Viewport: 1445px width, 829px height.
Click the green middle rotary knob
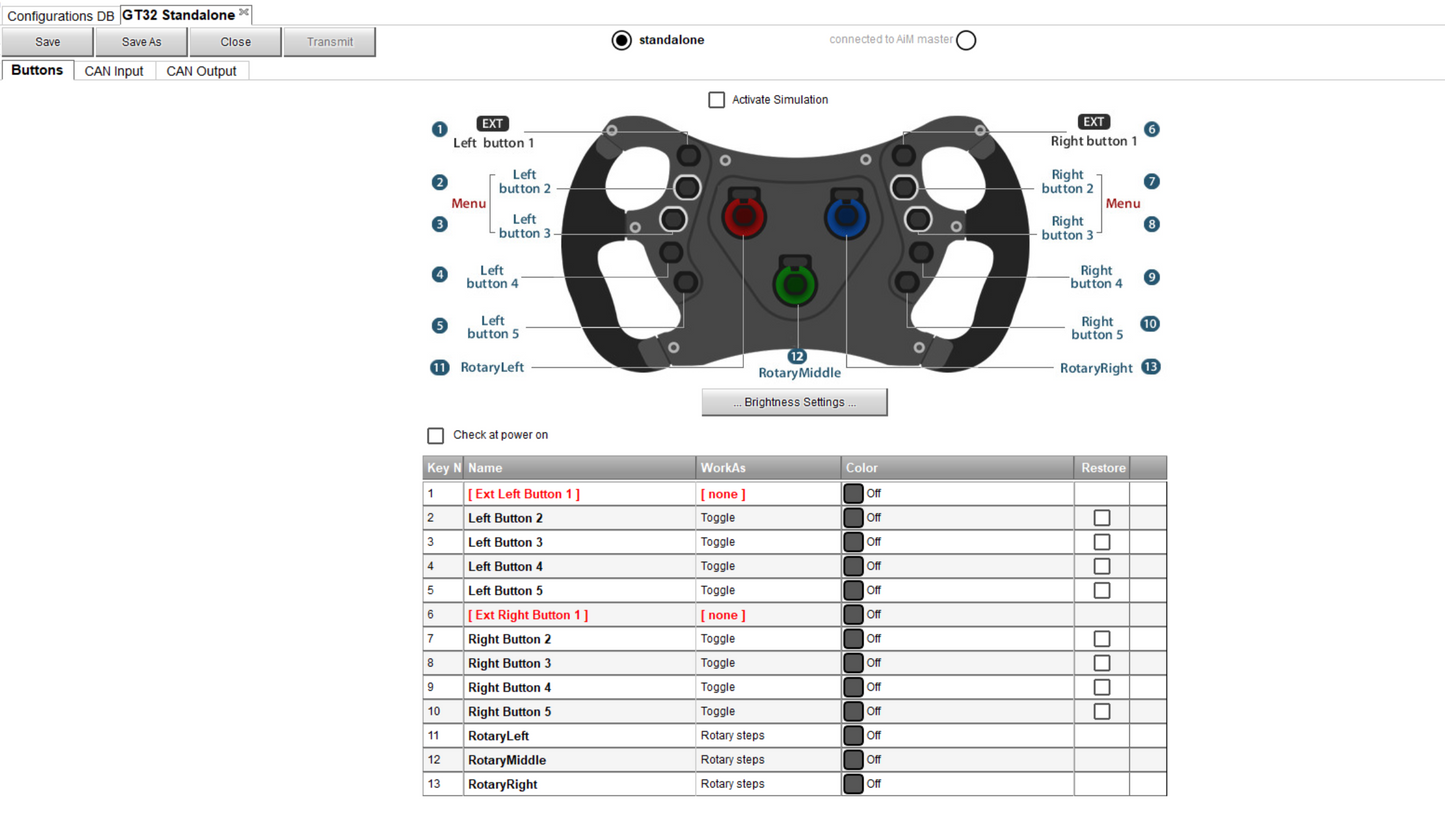(795, 286)
